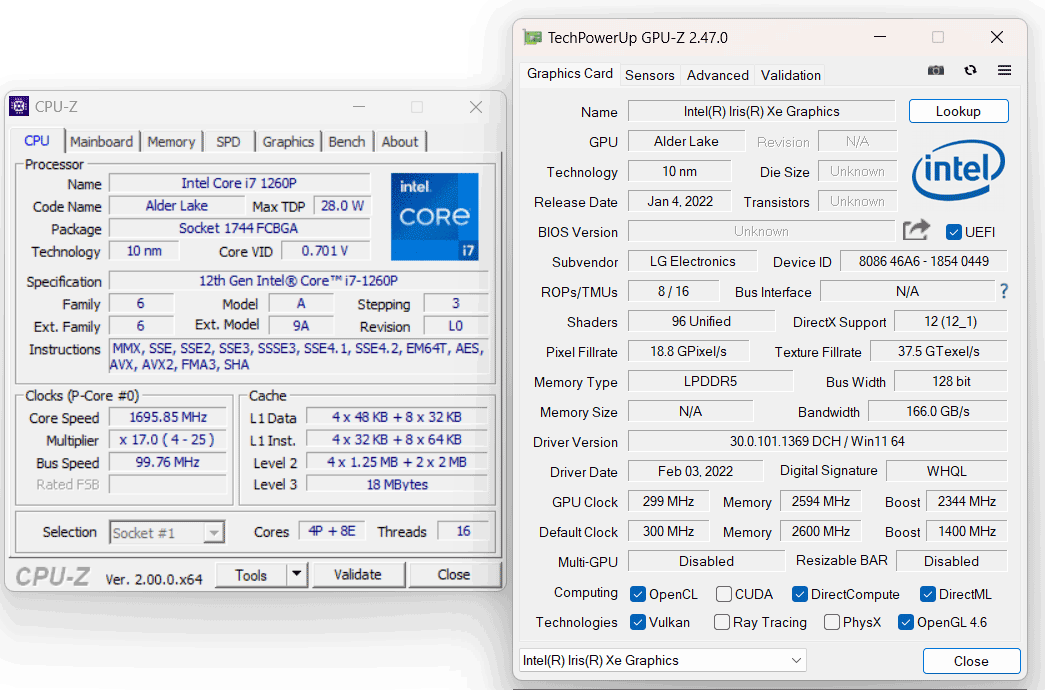Click the Max TDP 28.0 W value
The width and height of the screenshot is (1045, 690).
point(343,206)
